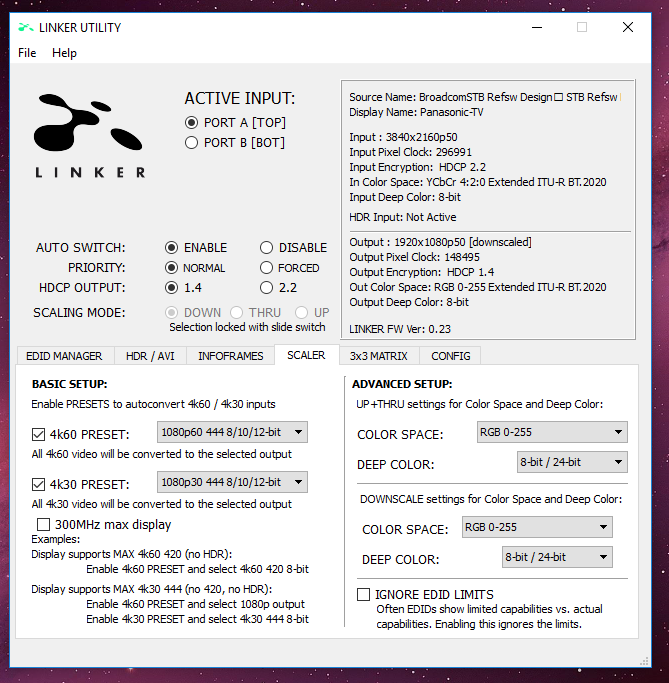Expand UP+THRU Color Space dropdown
Screen dimensions: 669x683
[551, 433]
